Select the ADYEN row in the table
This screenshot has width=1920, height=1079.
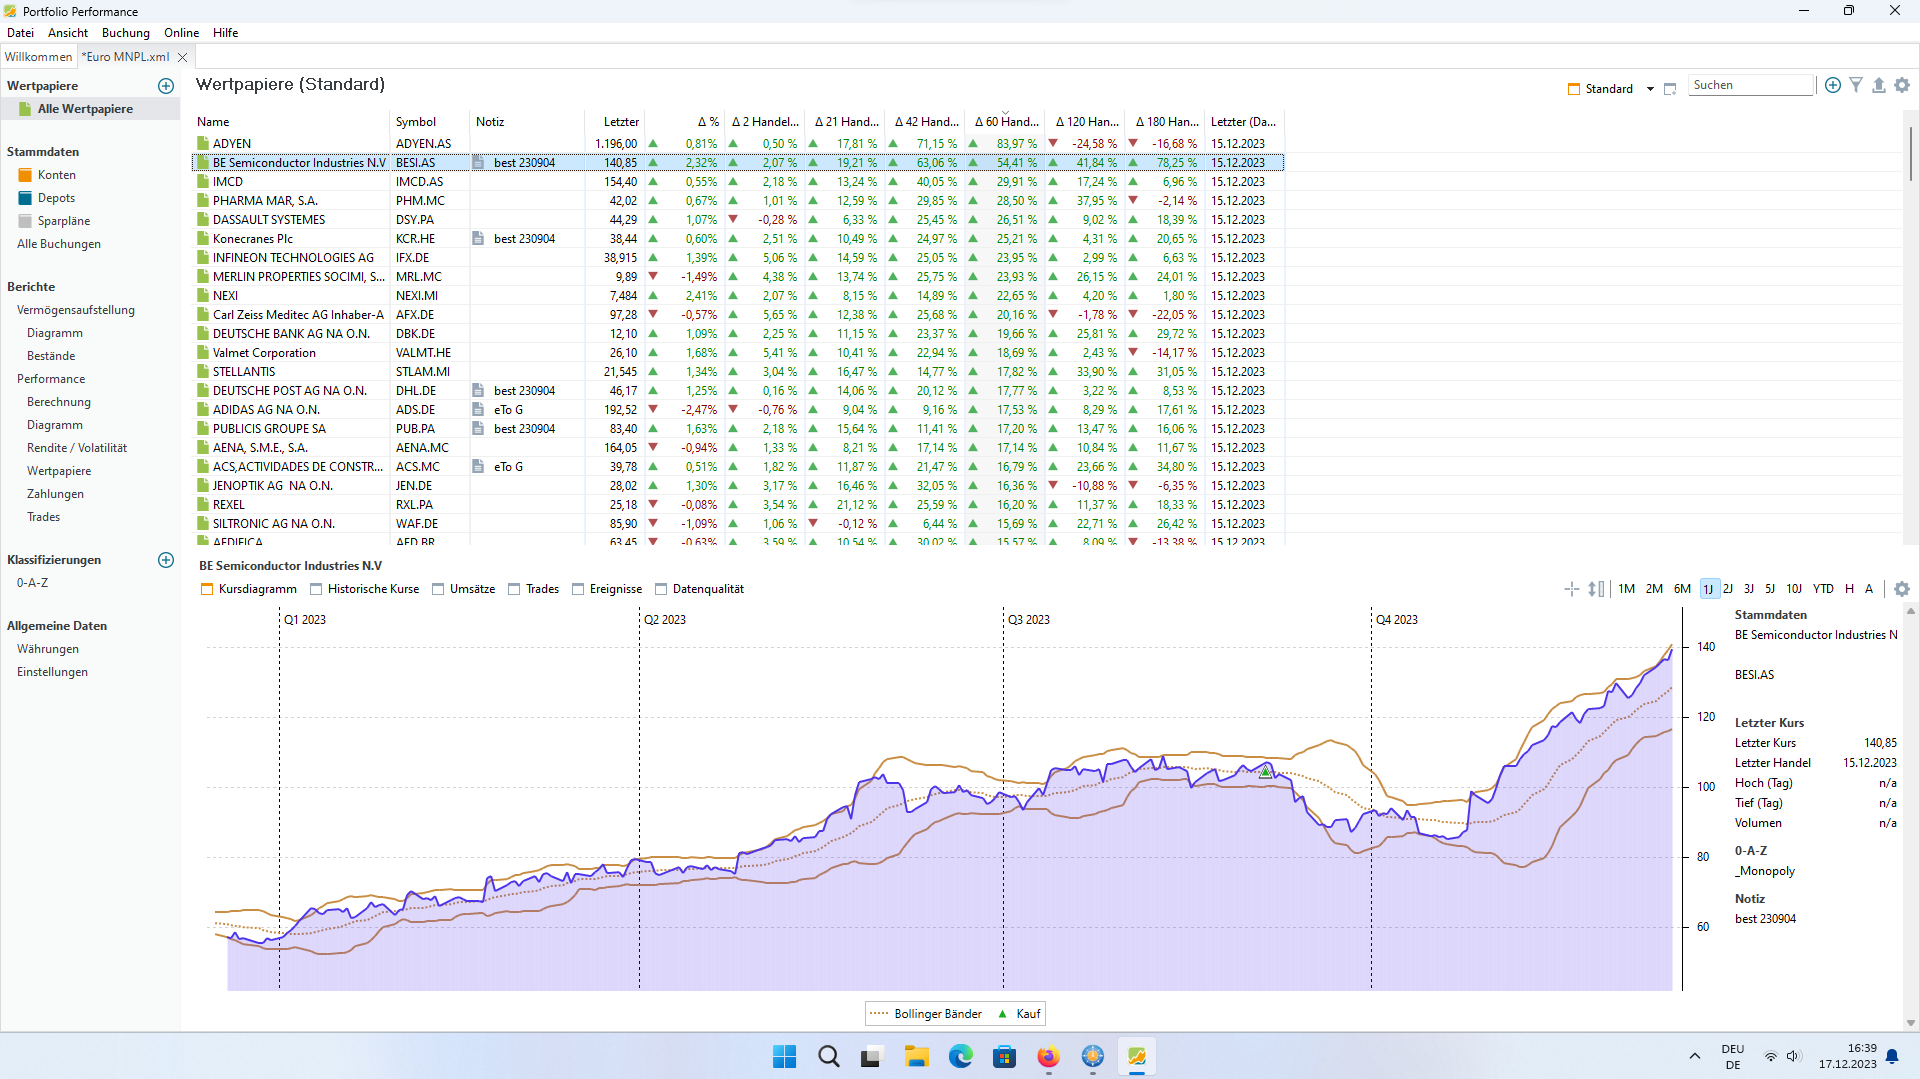pos(738,144)
